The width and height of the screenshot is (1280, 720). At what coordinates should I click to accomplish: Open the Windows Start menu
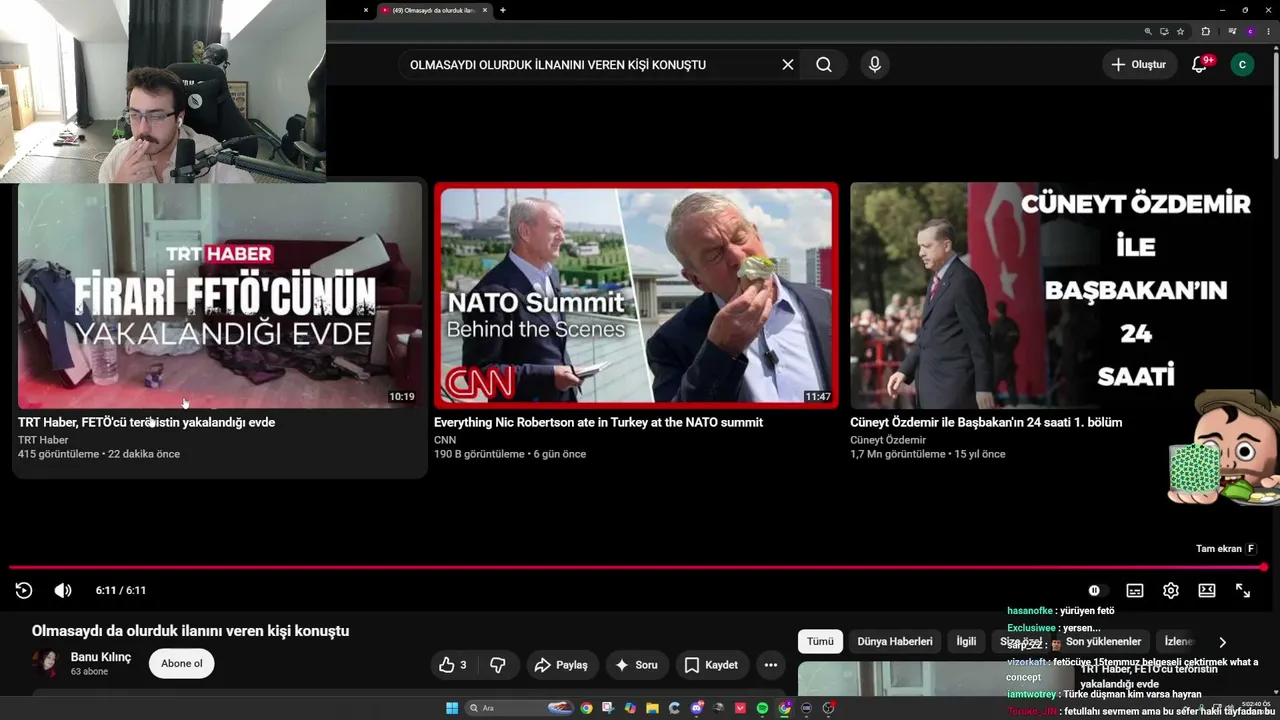[452, 708]
